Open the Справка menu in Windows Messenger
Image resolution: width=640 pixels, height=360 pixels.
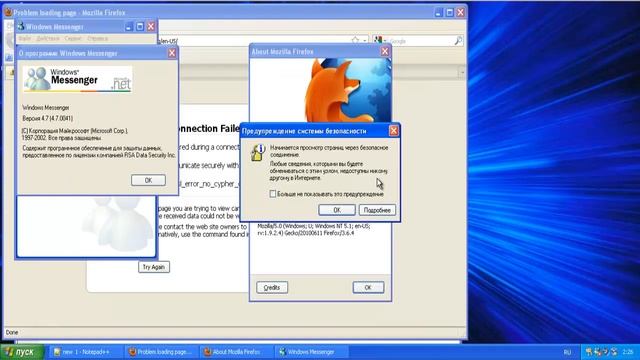98,38
